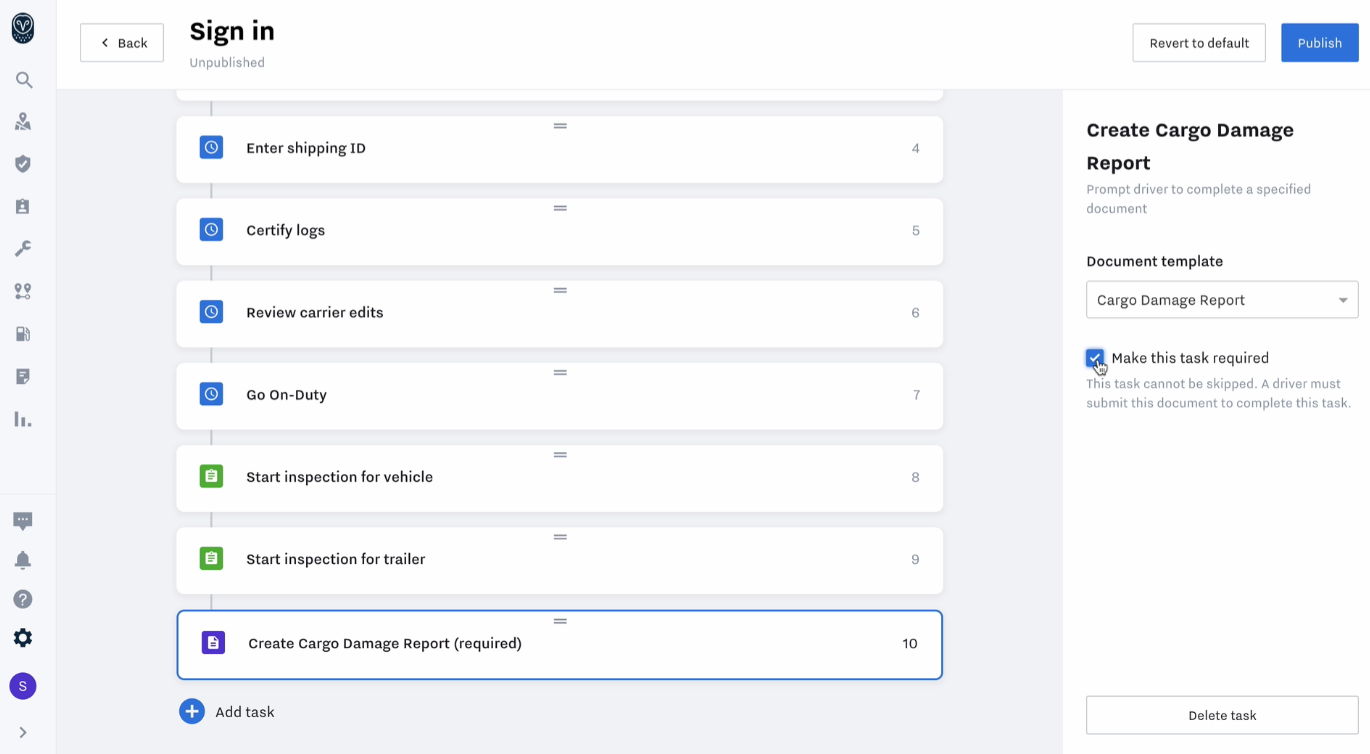Open the Cargo Damage Report template dropdown
The width and height of the screenshot is (1370, 754).
[x=1221, y=299]
